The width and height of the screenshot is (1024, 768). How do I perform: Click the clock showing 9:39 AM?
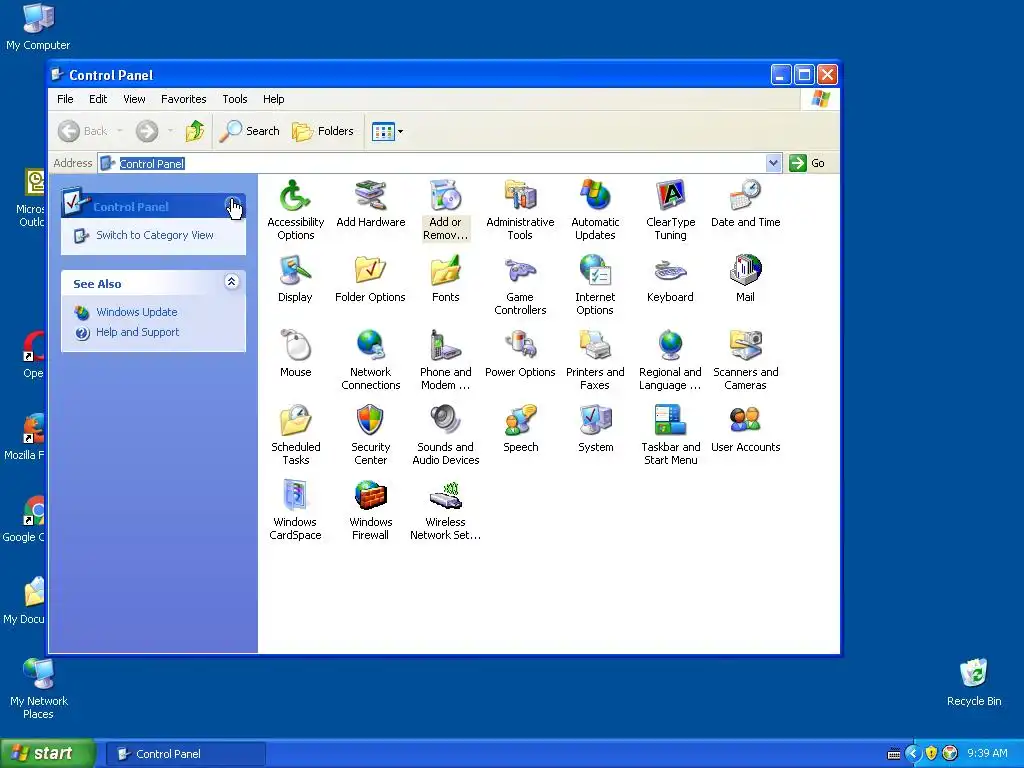click(987, 753)
